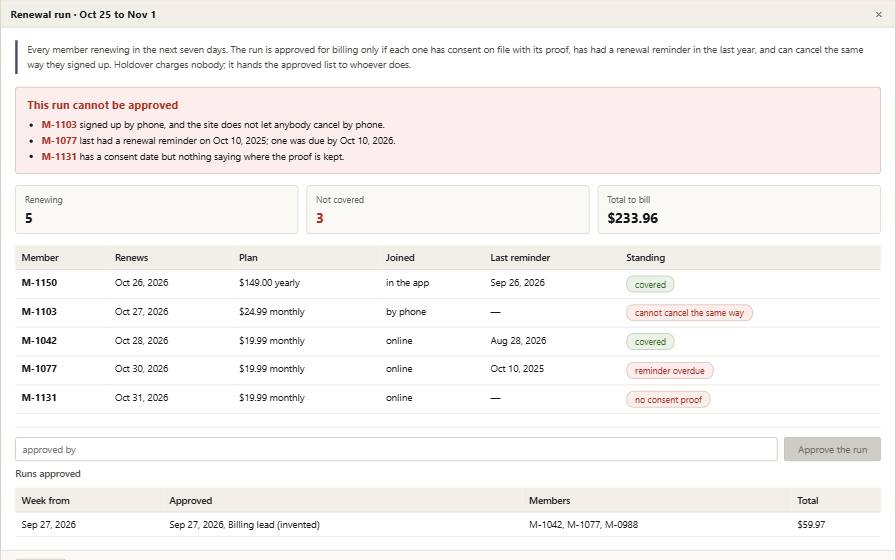Click the Runs approved label
Screen dimensions: 896x560
coord(48,474)
